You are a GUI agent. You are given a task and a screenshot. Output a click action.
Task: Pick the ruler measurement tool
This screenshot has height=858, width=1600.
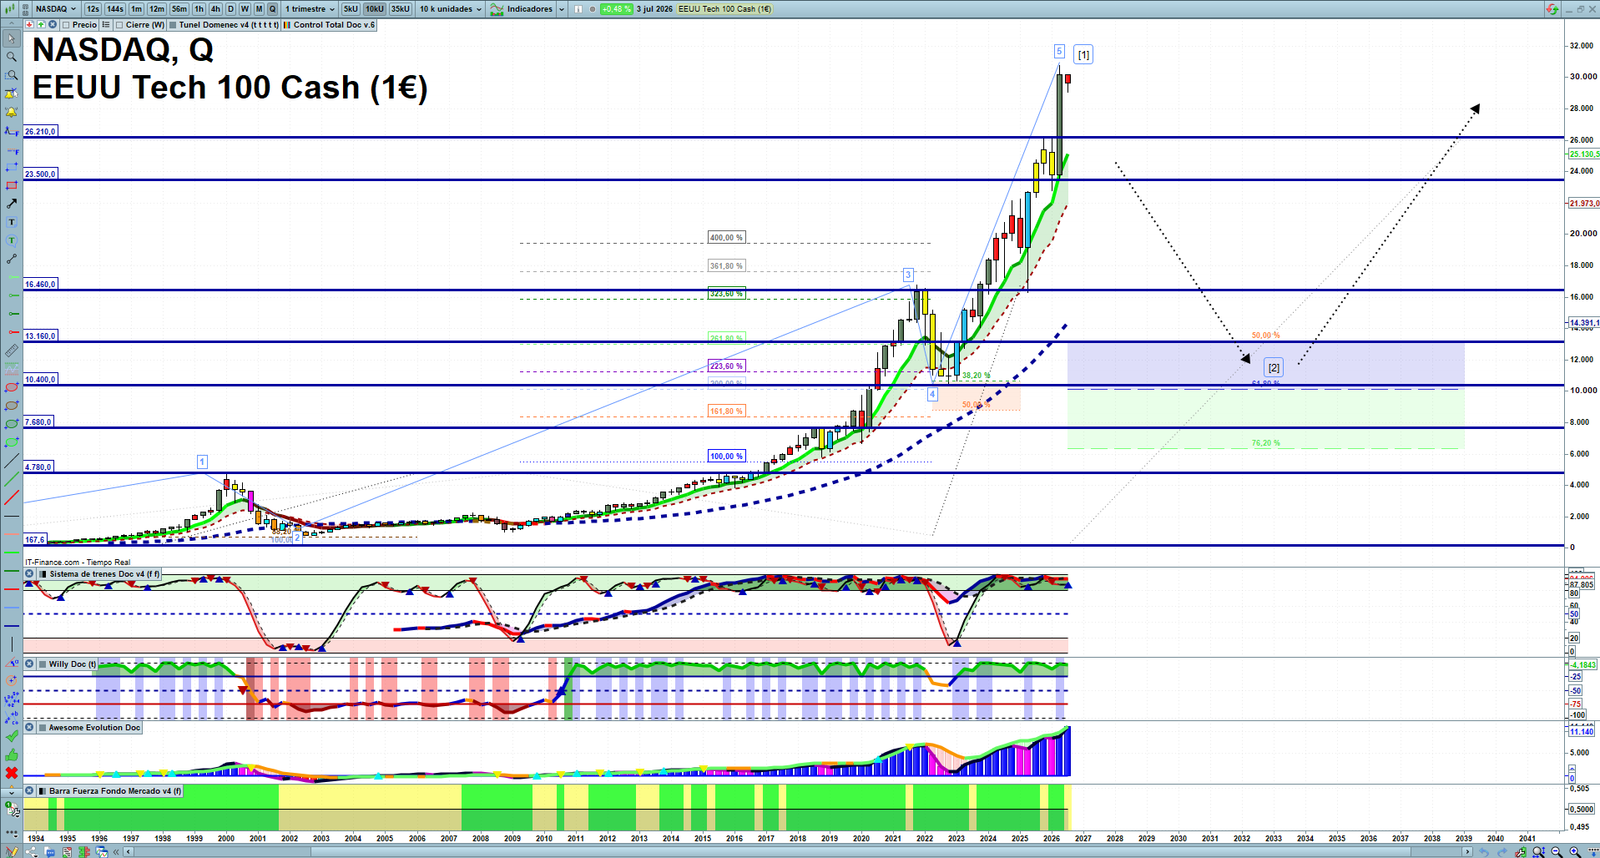pyautogui.click(x=11, y=351)
